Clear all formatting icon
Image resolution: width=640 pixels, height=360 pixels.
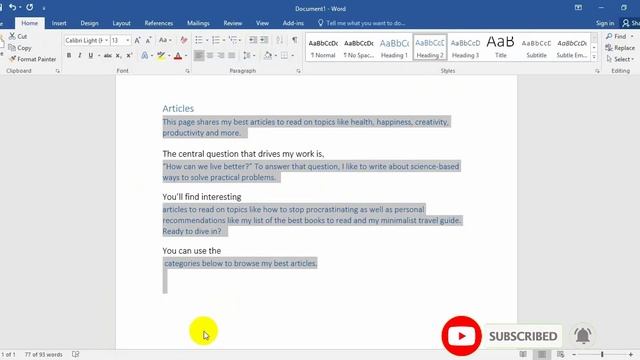point(184,40)
